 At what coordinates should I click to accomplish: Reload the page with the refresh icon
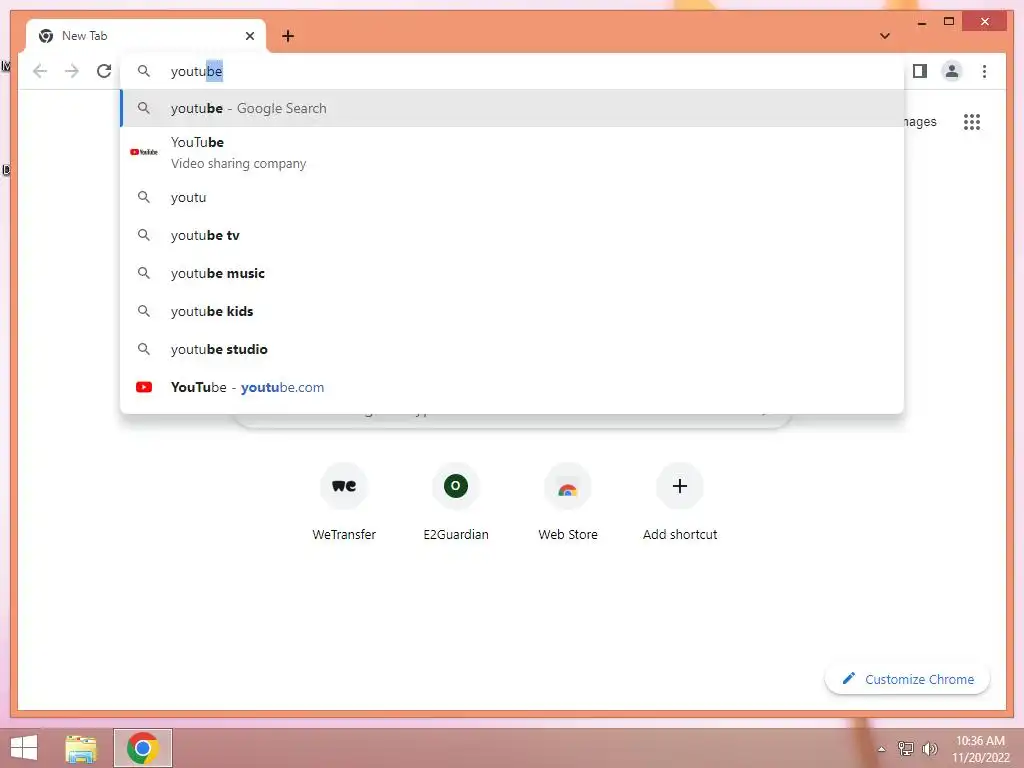coord(104,71)
